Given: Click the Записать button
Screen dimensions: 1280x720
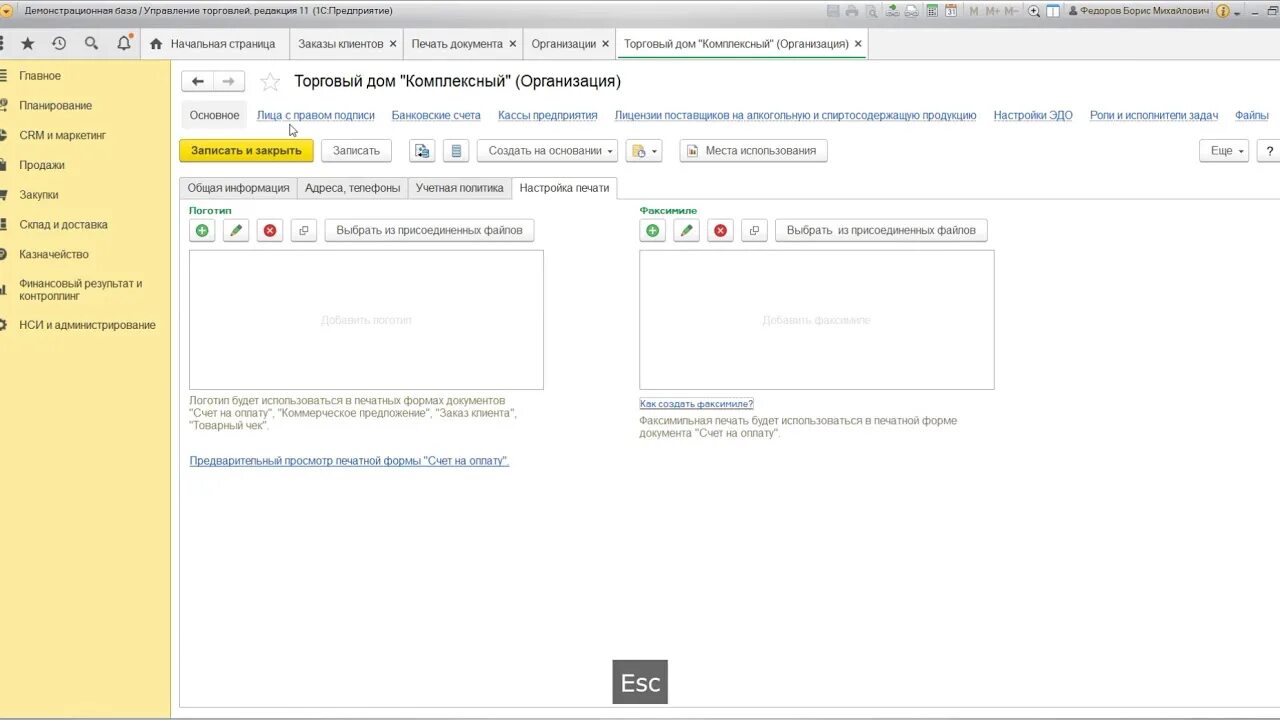Looking at the screenshot, I should pos(356,151).
